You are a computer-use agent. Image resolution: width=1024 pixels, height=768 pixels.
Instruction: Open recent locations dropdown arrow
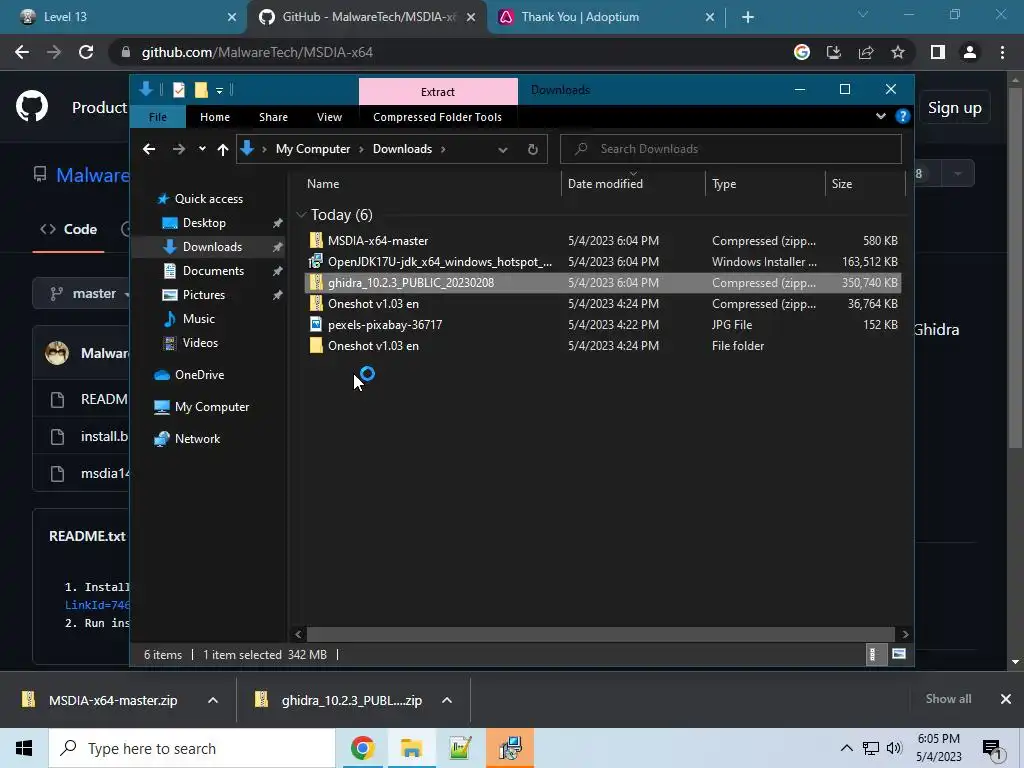pyautogui.click(x=202, y=149)
